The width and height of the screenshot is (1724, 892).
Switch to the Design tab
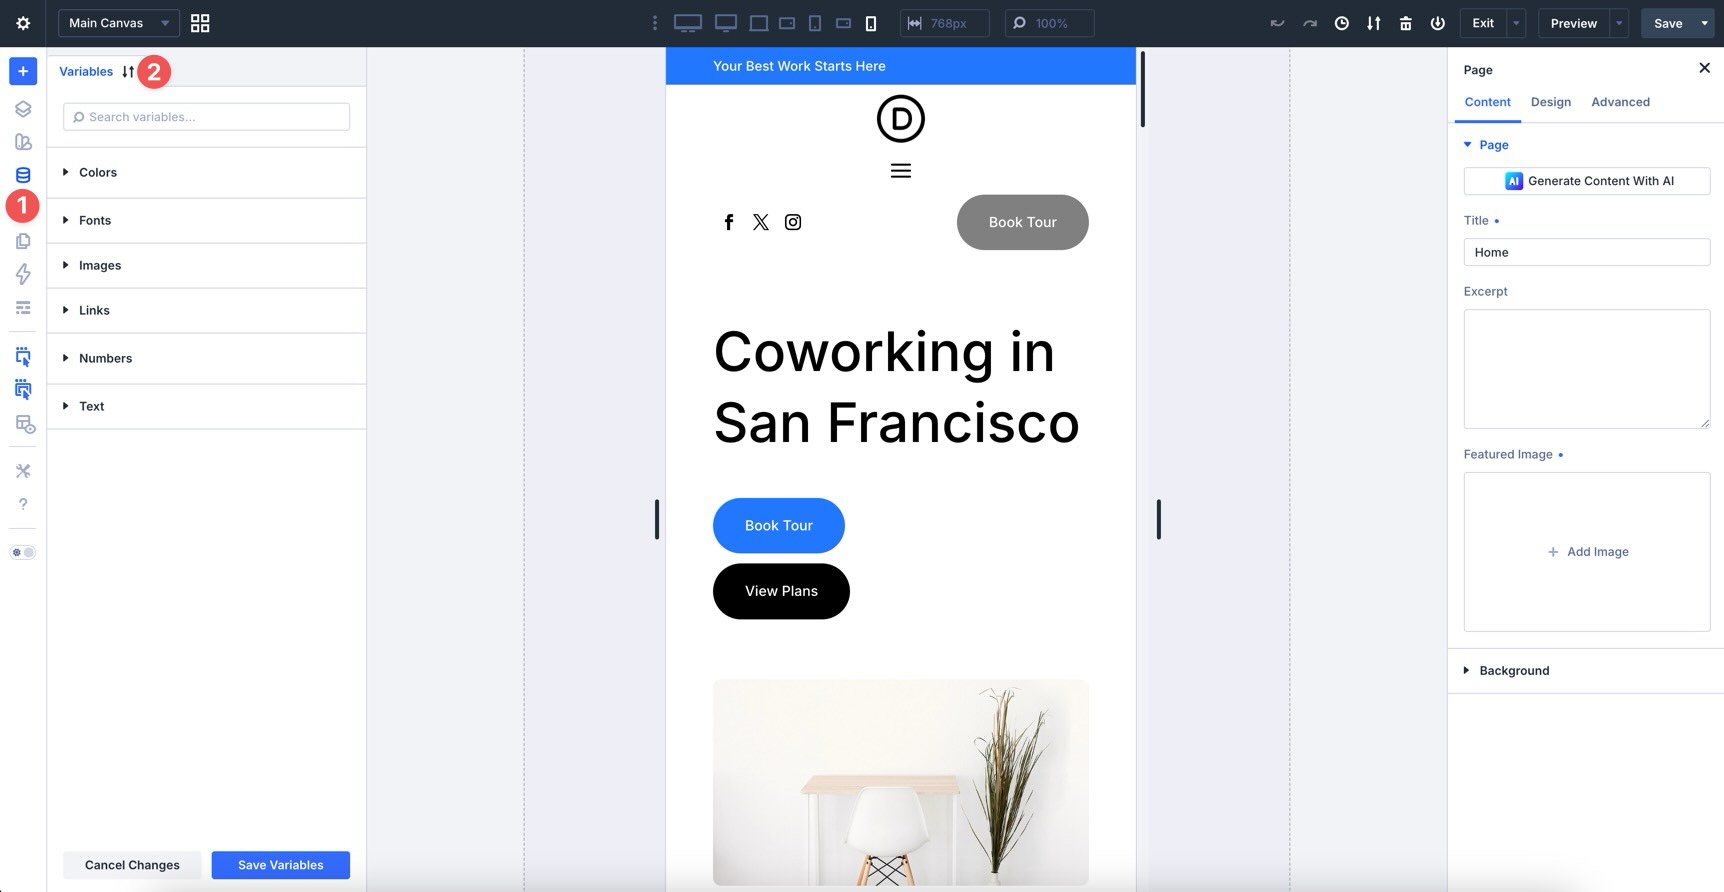1550,102
